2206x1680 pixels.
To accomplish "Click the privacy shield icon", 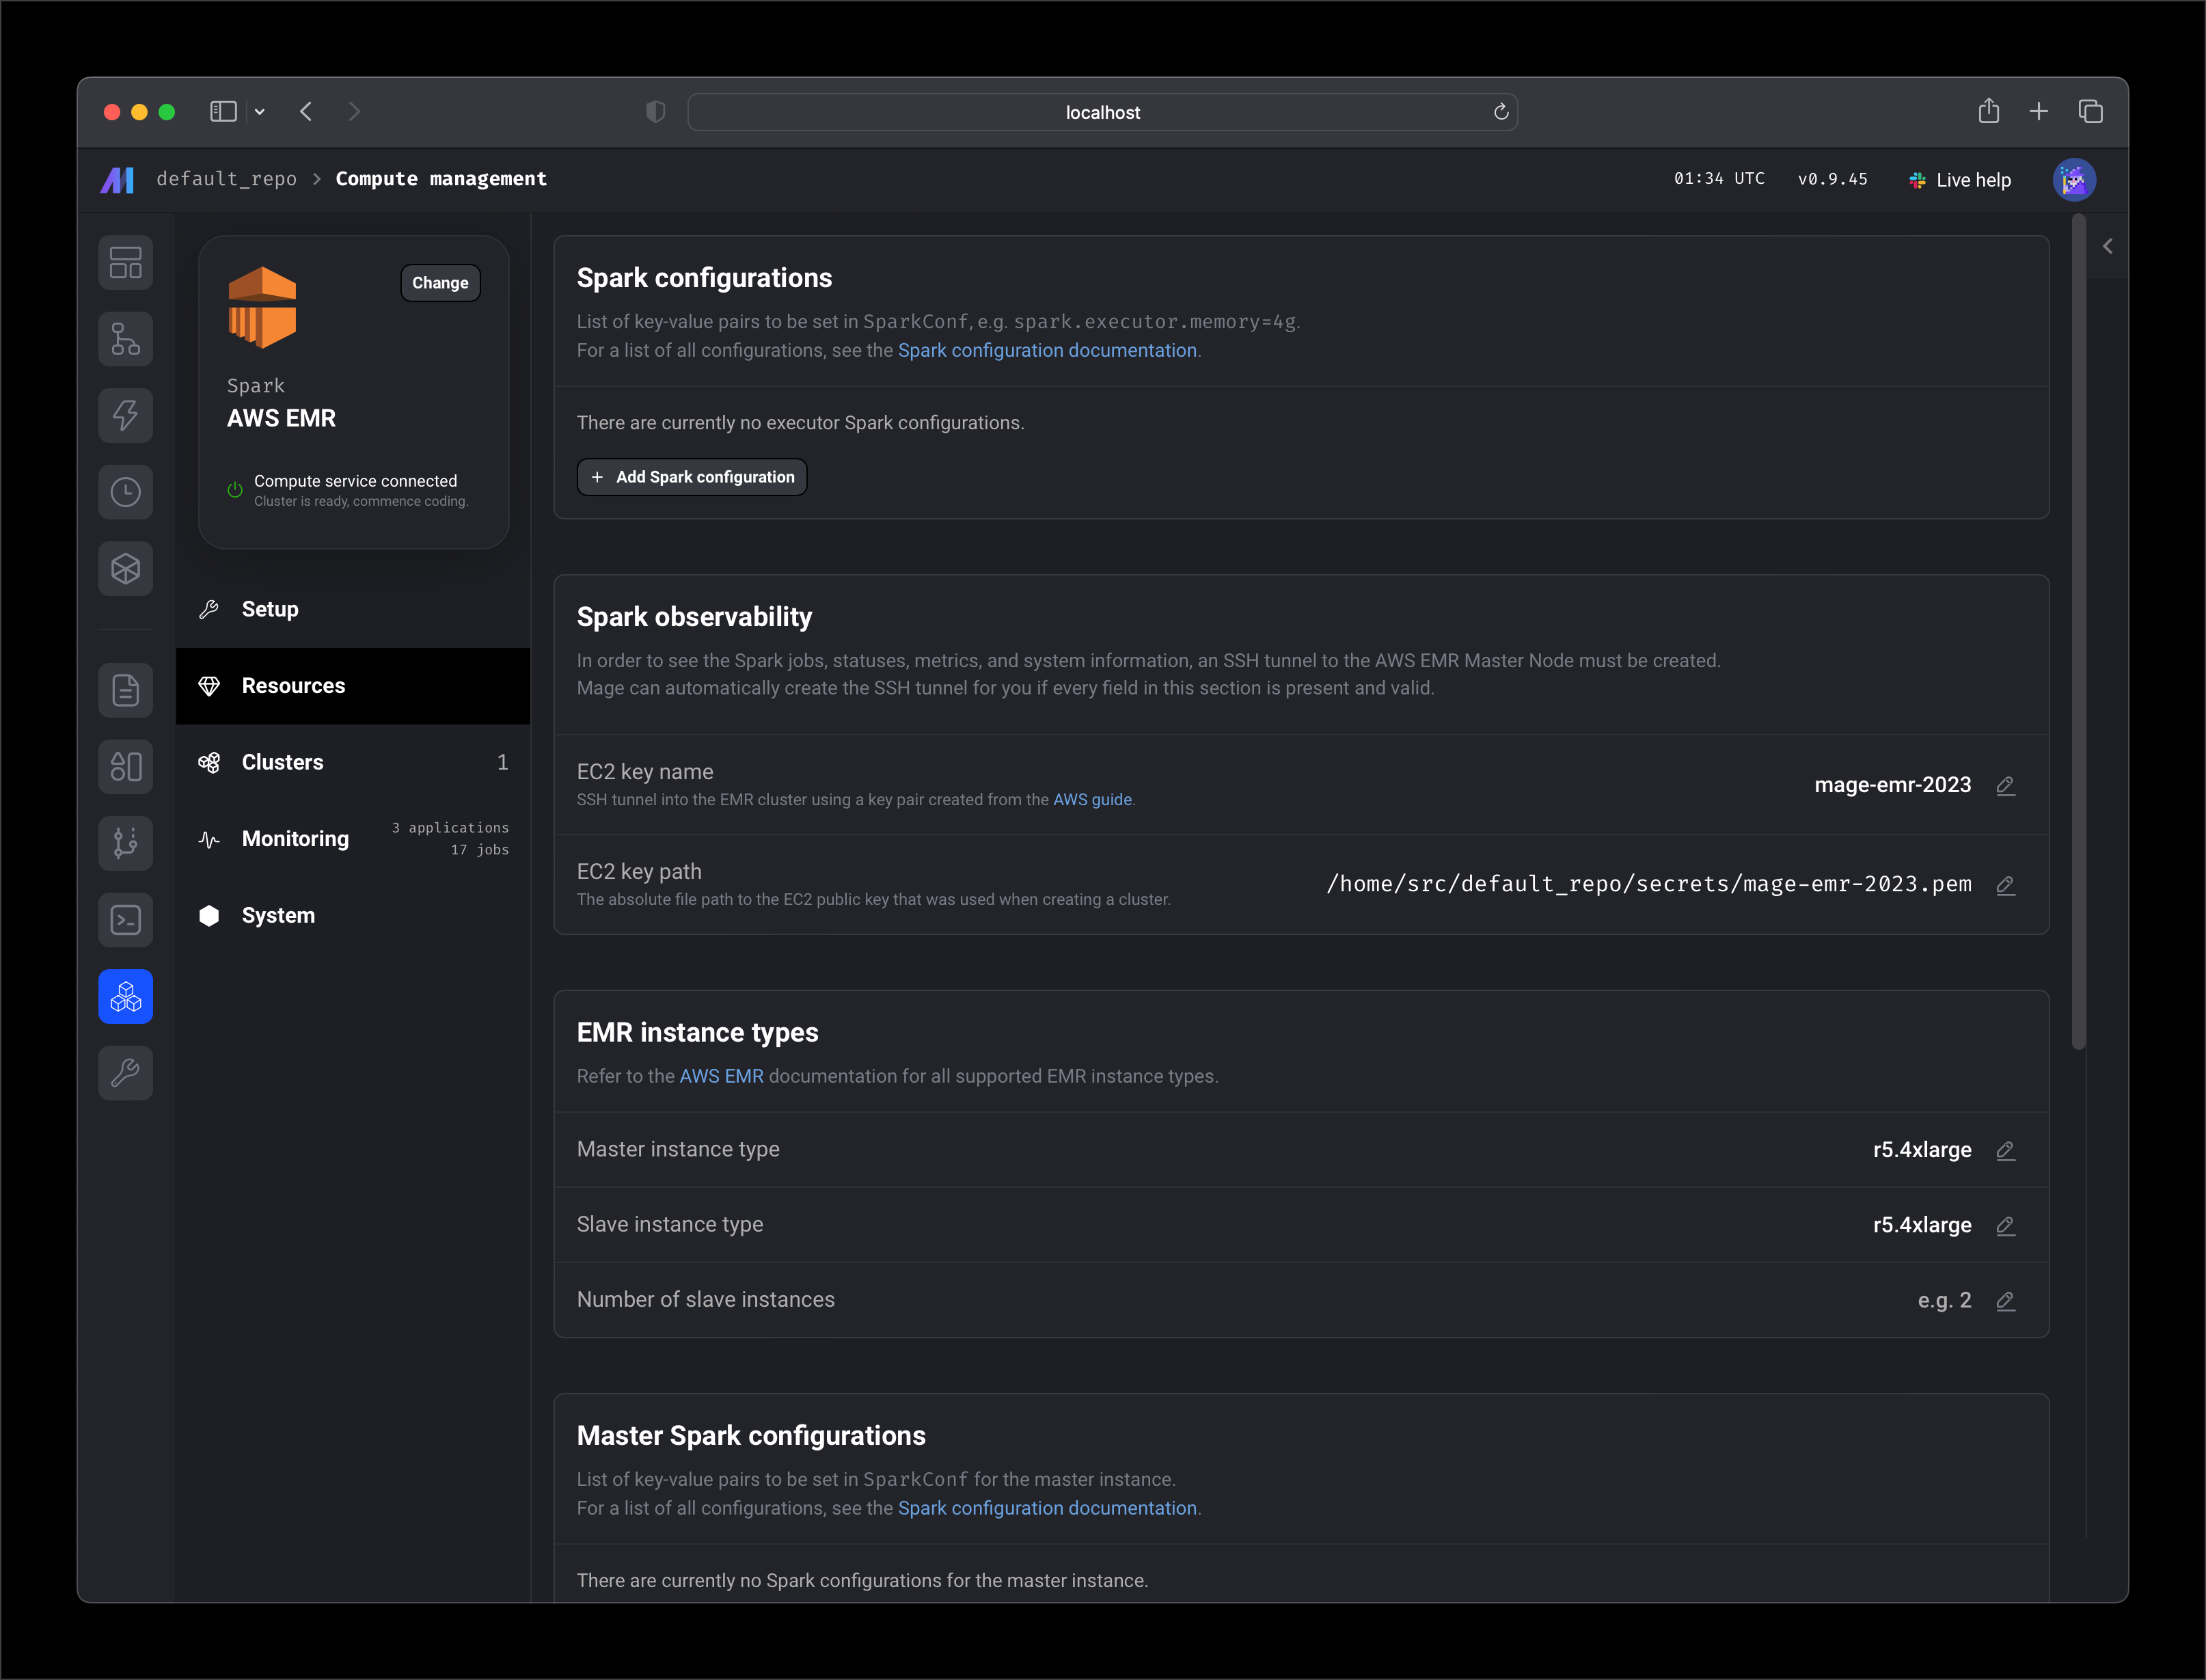I will (656, 112).
